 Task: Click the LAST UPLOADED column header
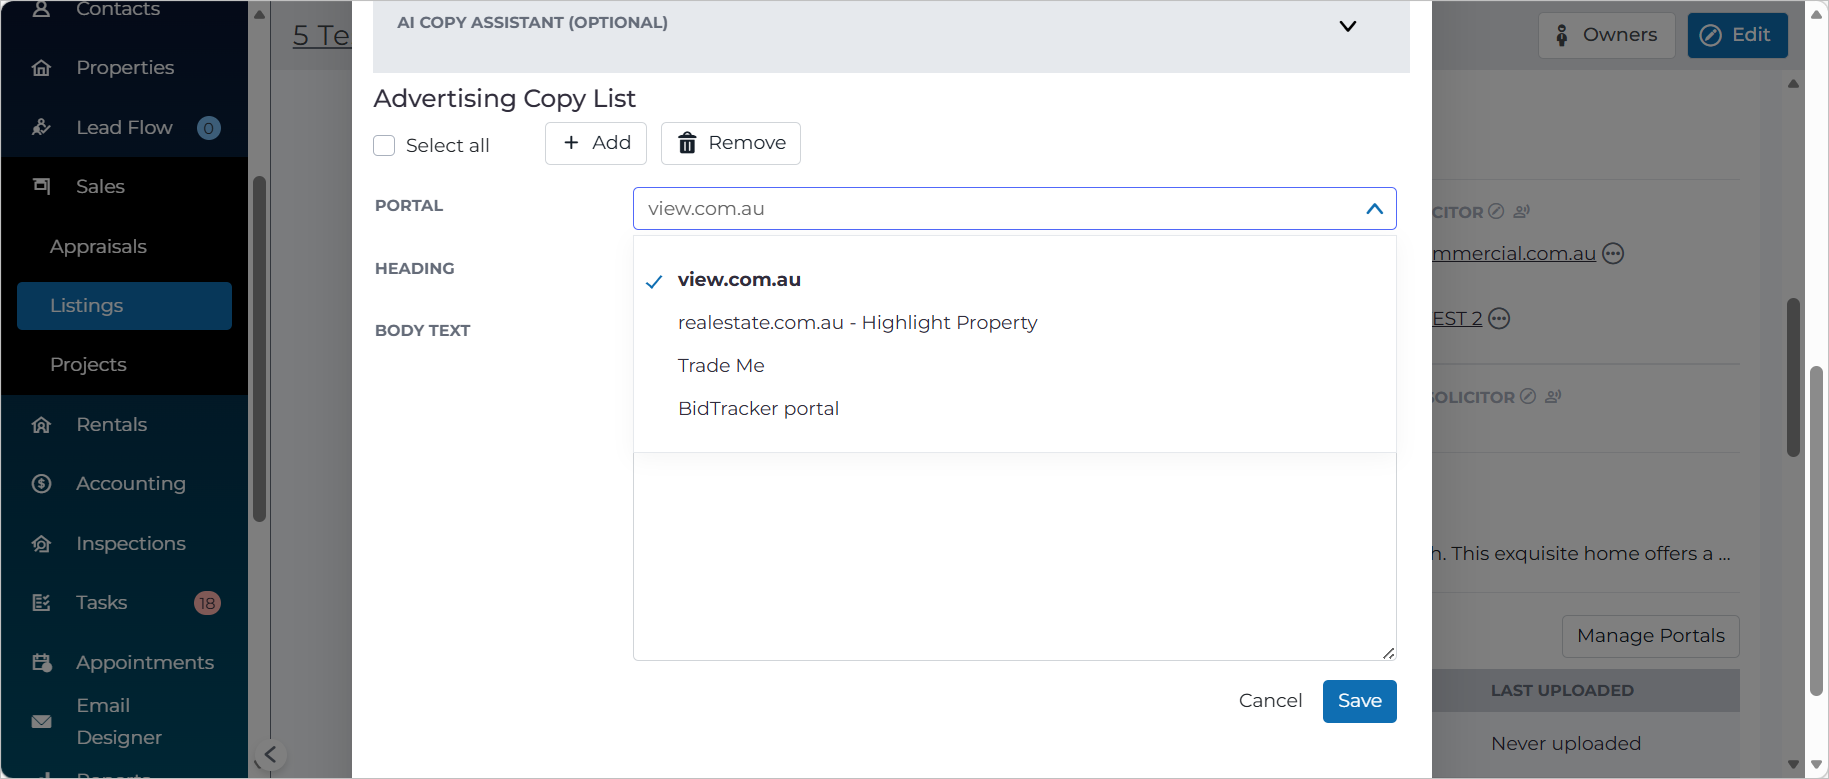click(x=1562, y=691)
